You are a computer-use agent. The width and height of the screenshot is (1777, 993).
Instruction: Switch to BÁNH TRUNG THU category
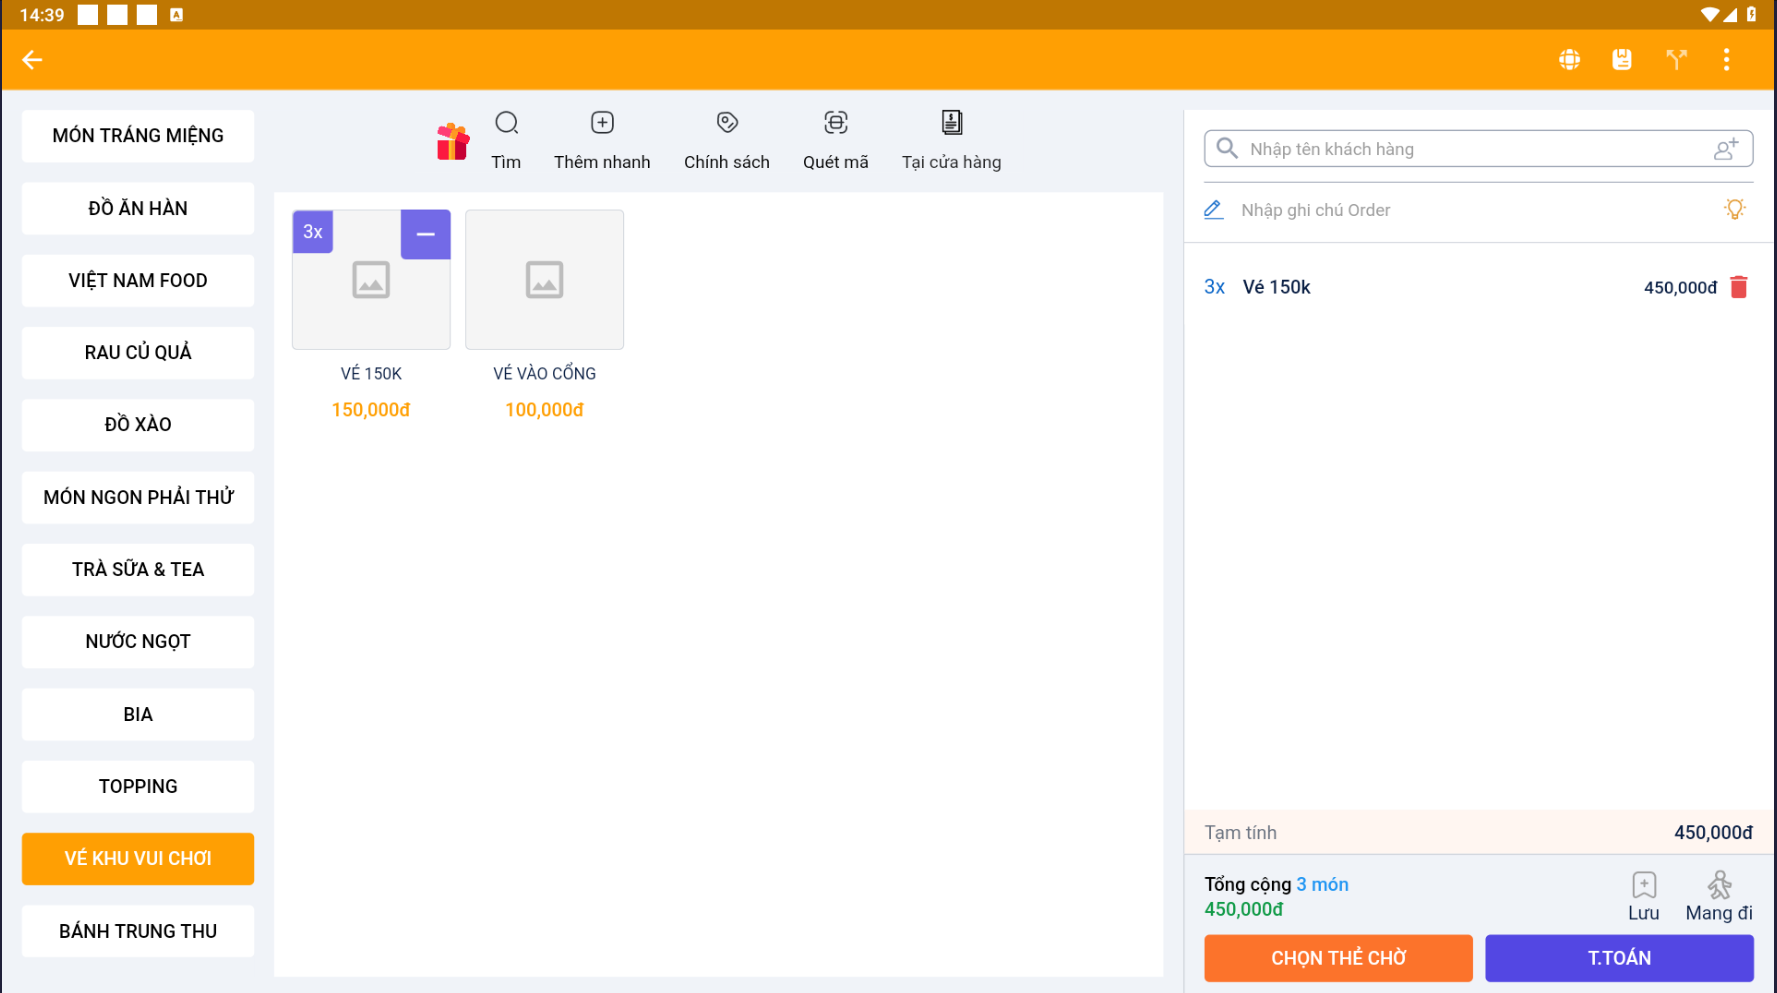138,931
